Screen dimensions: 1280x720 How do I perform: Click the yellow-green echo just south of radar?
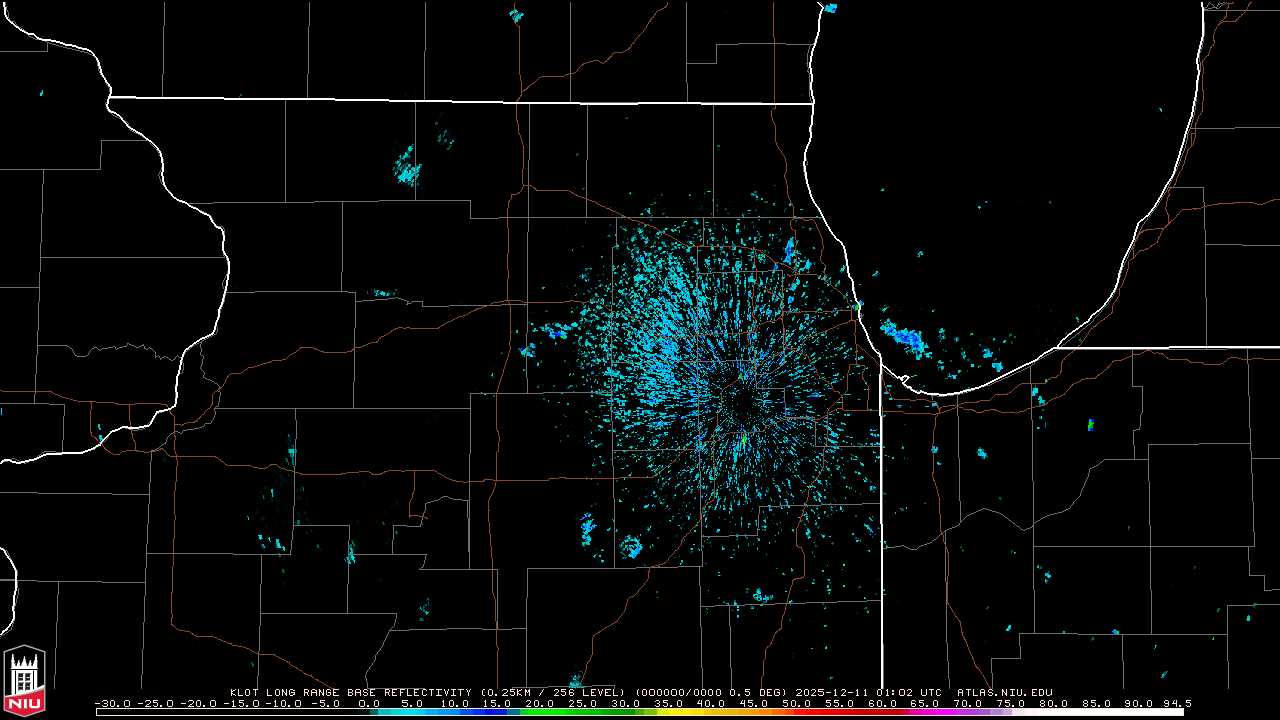pos(744,439)
